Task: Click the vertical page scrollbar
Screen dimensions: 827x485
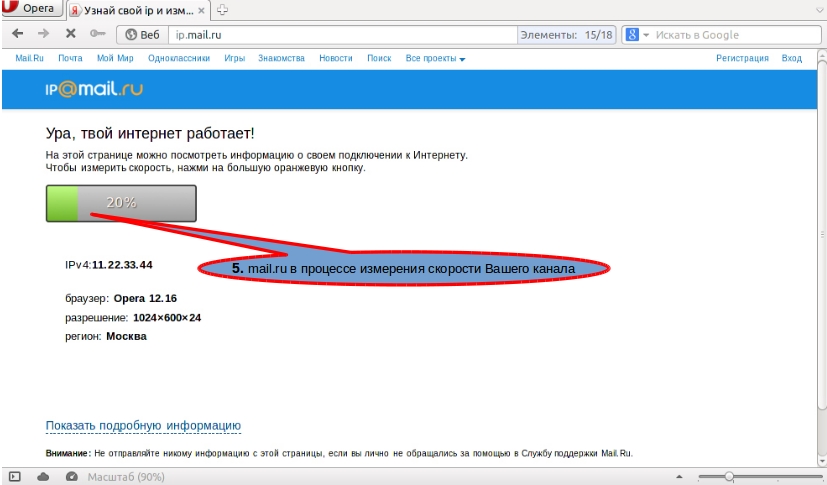Action: pos(822,234)
